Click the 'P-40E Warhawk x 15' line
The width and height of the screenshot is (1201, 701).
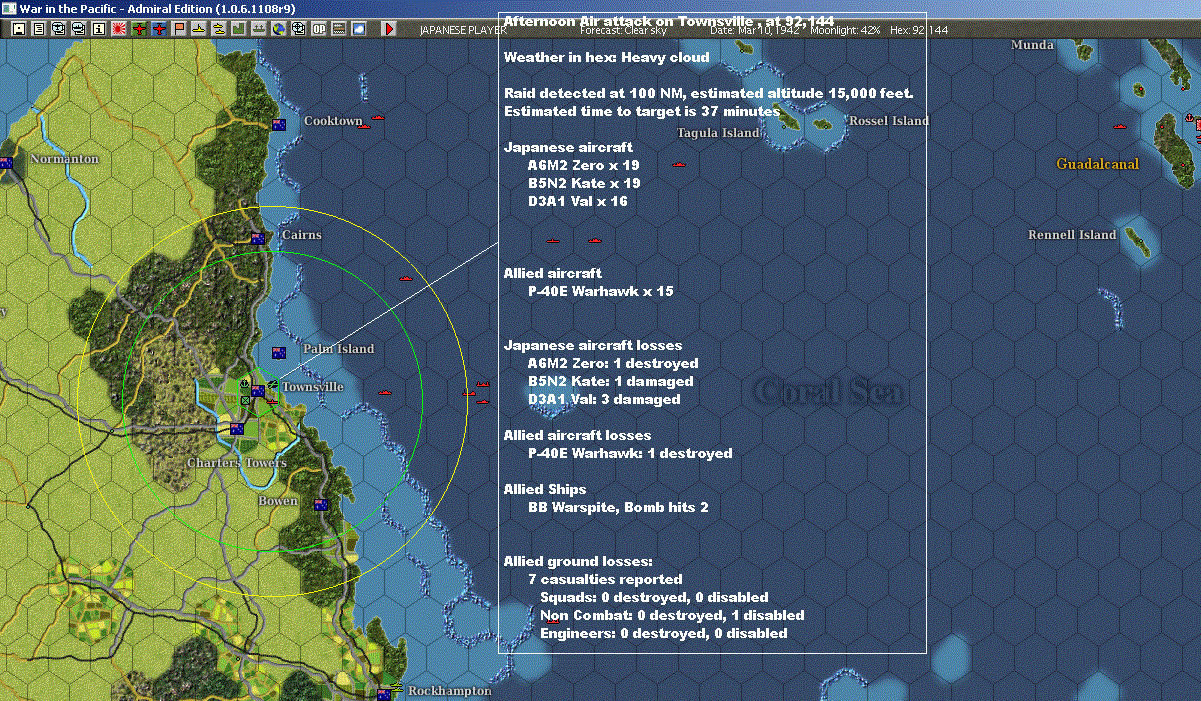(x=601, y=291)
